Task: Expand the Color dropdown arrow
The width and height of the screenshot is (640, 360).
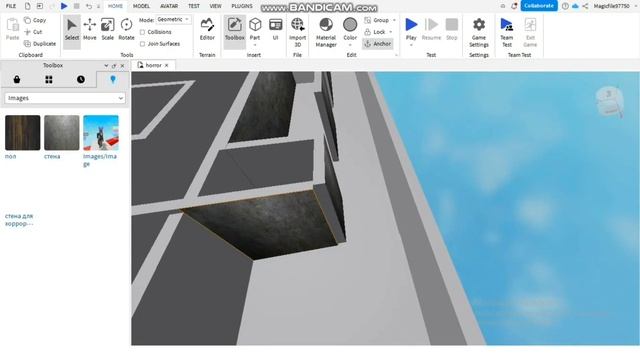Action: (x=350, y=45)
